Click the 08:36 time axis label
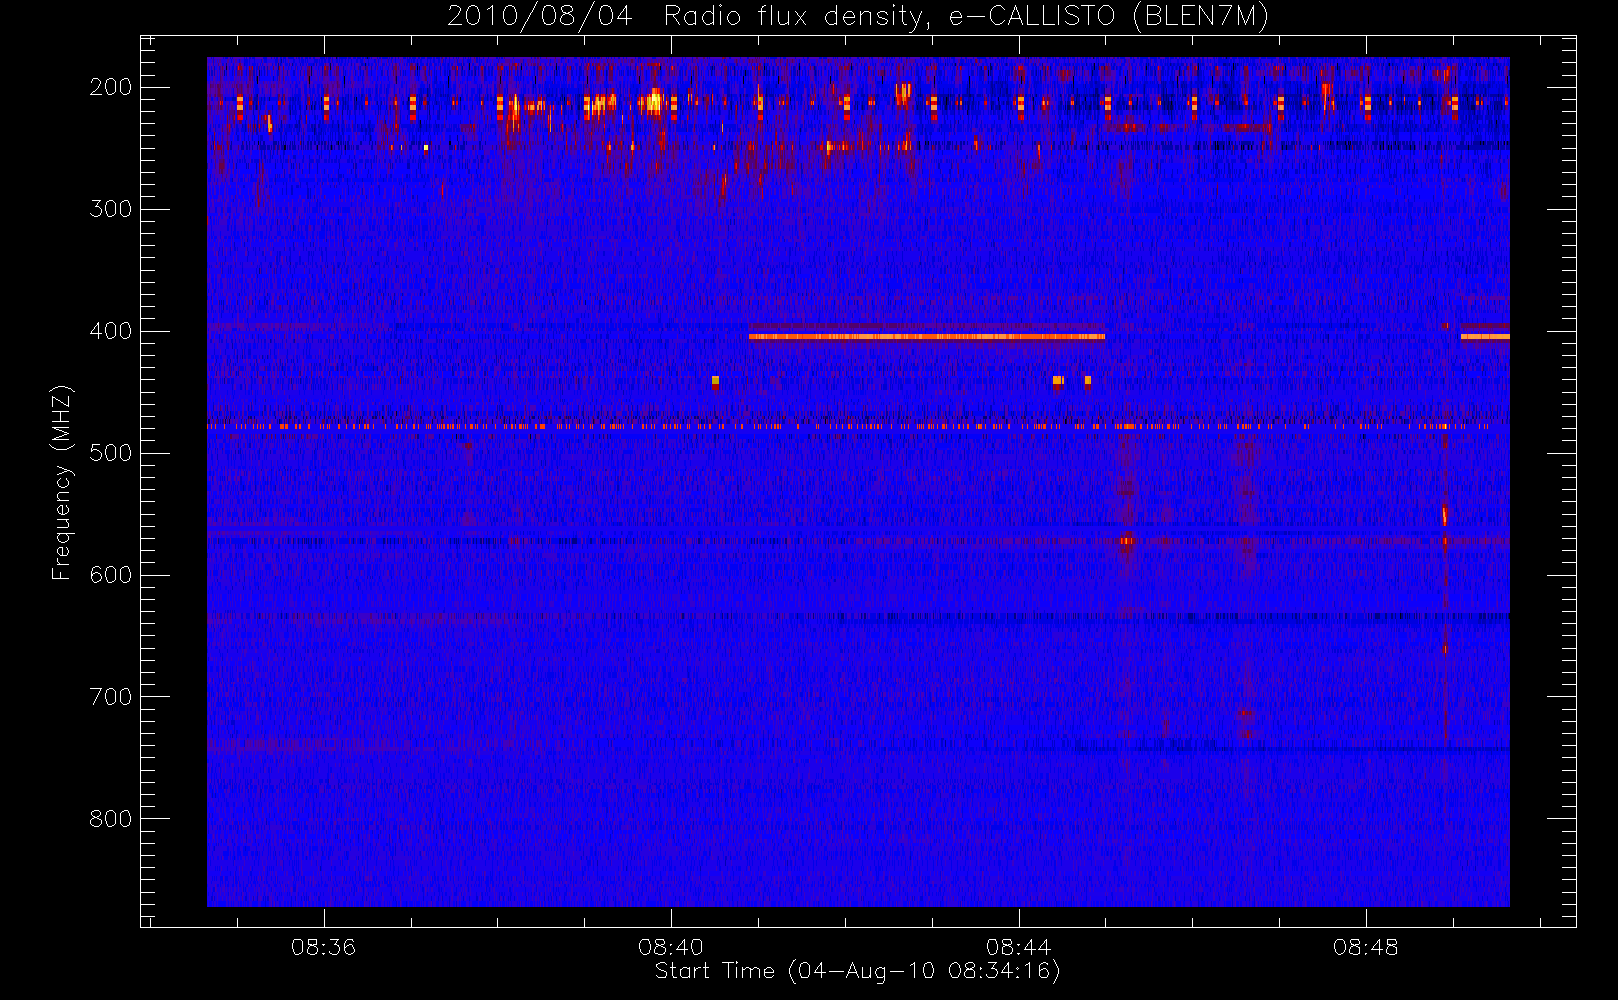Image resolution: width=1618 pixels, height=1000 pixels. (323, 947)
